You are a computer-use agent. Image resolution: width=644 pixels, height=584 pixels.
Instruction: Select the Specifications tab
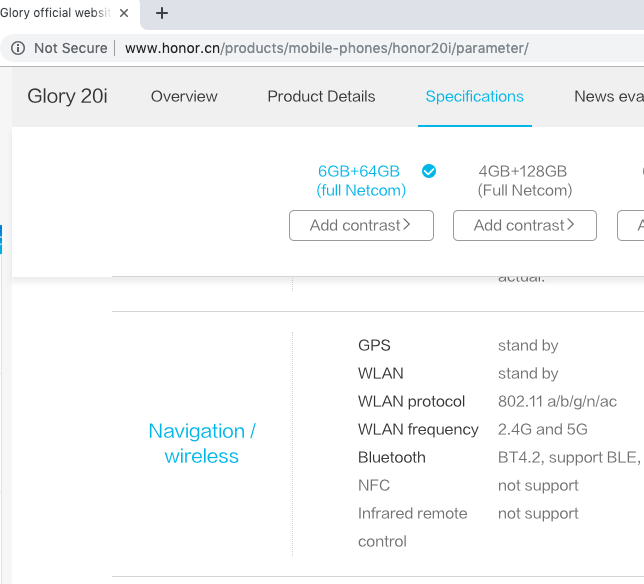point(474,96)
